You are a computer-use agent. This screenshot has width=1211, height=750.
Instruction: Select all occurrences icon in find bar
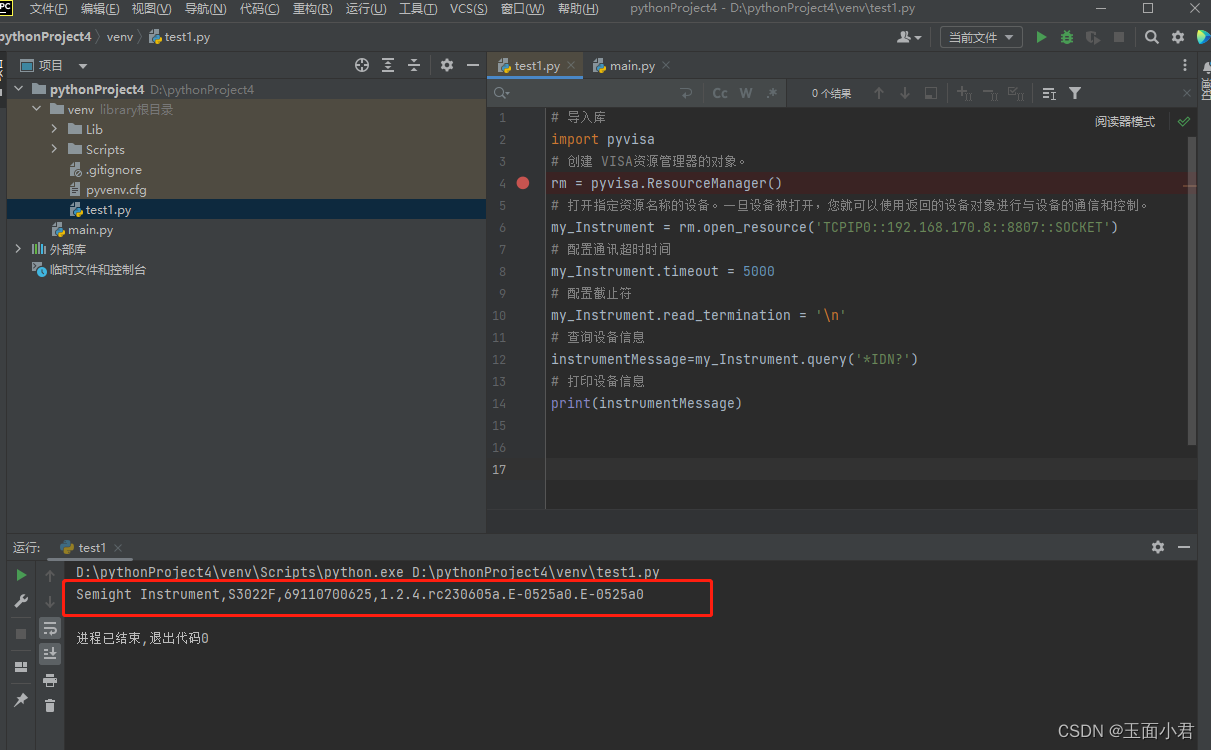[1017, 93]
